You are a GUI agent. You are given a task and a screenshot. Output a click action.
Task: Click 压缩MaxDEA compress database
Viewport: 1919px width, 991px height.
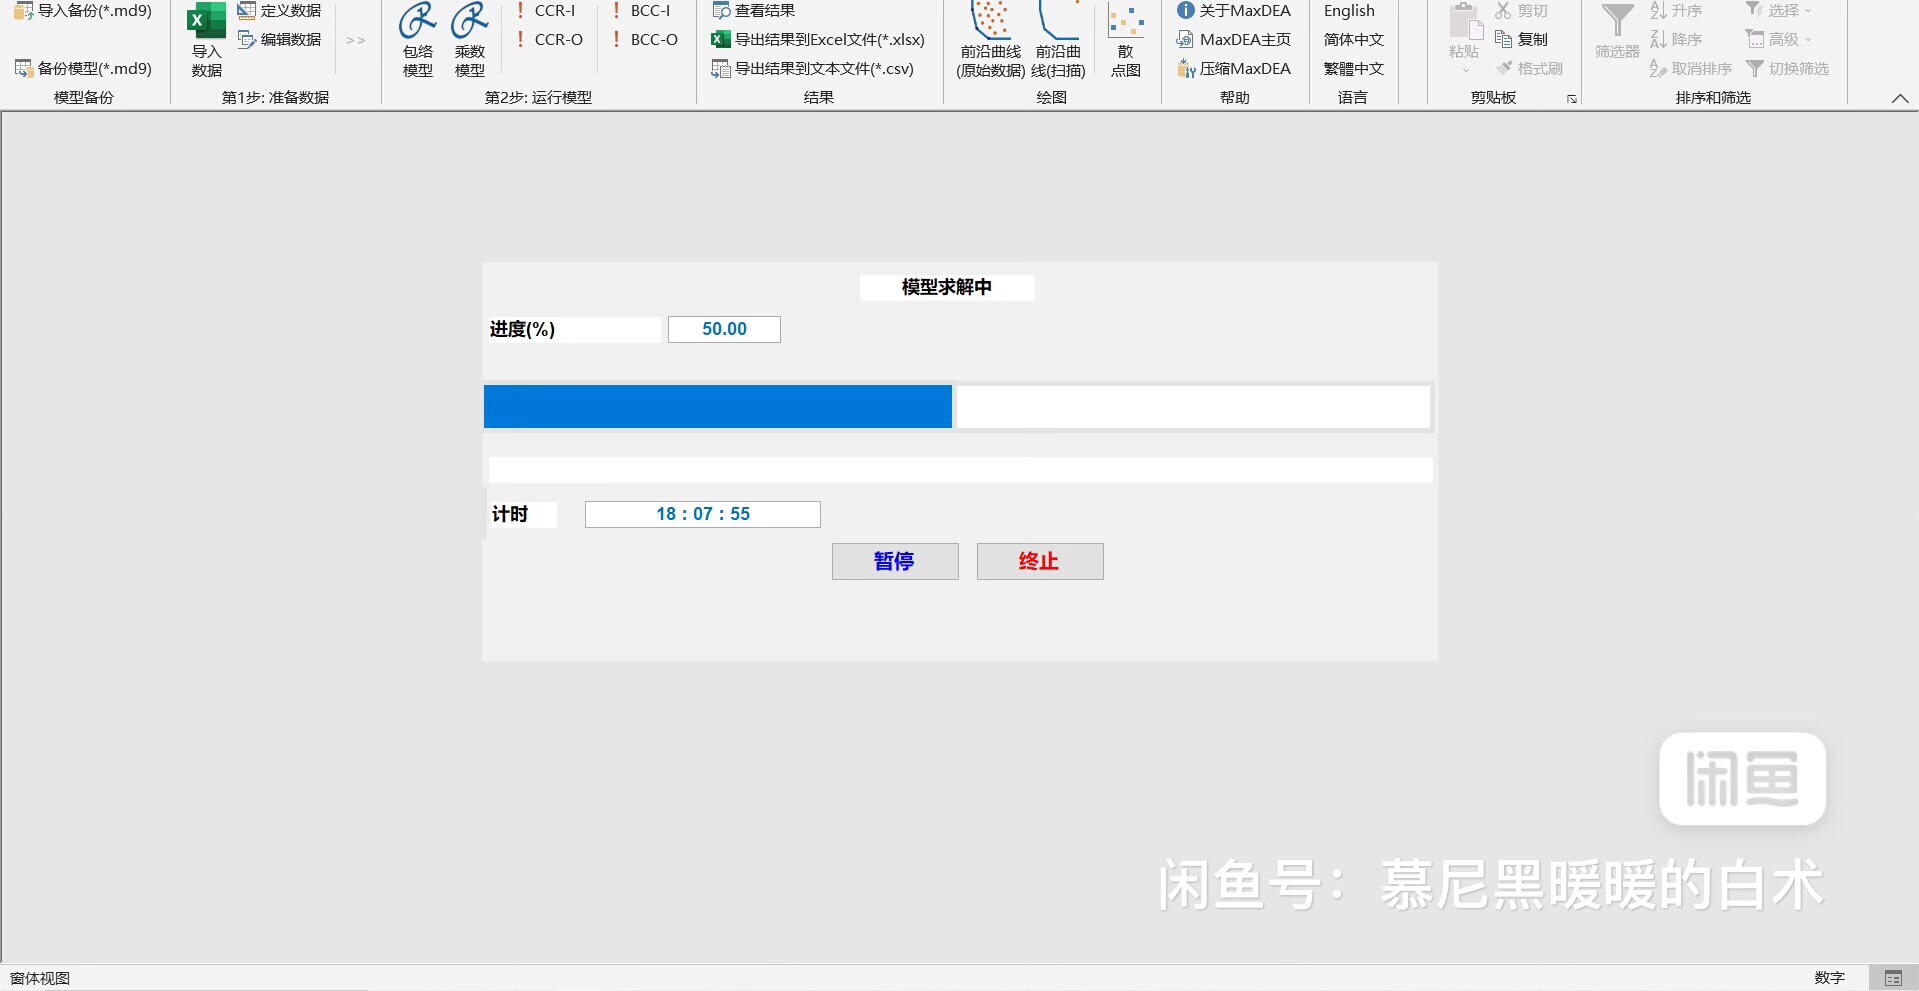coord(1234,68)
